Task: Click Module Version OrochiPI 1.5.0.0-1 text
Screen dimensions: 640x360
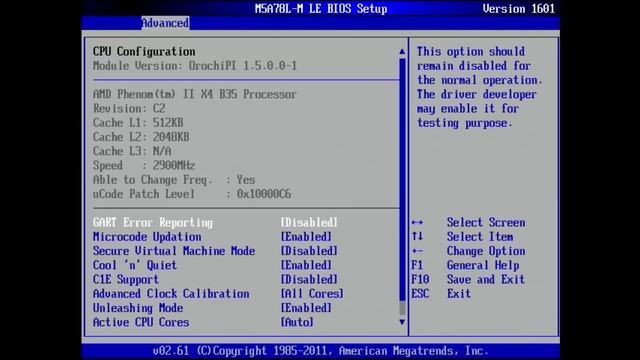Action: [195, 66]
